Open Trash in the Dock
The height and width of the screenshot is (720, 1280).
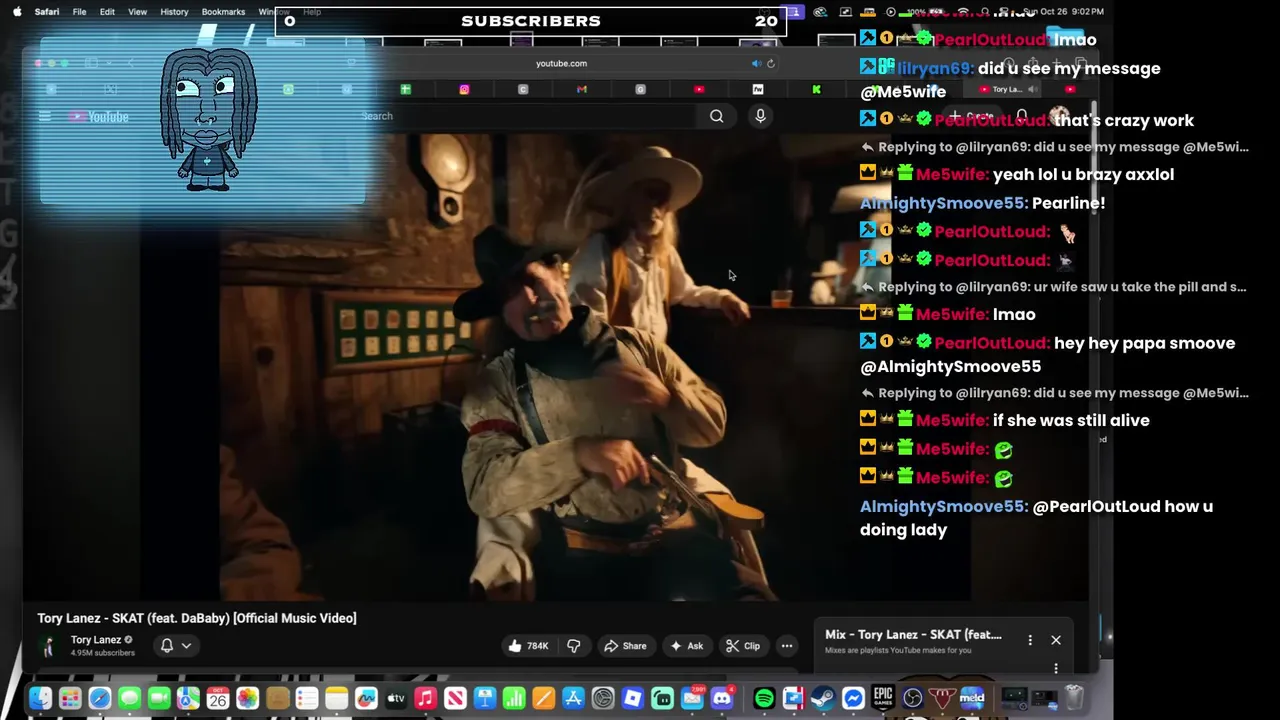coord(1074,698)
